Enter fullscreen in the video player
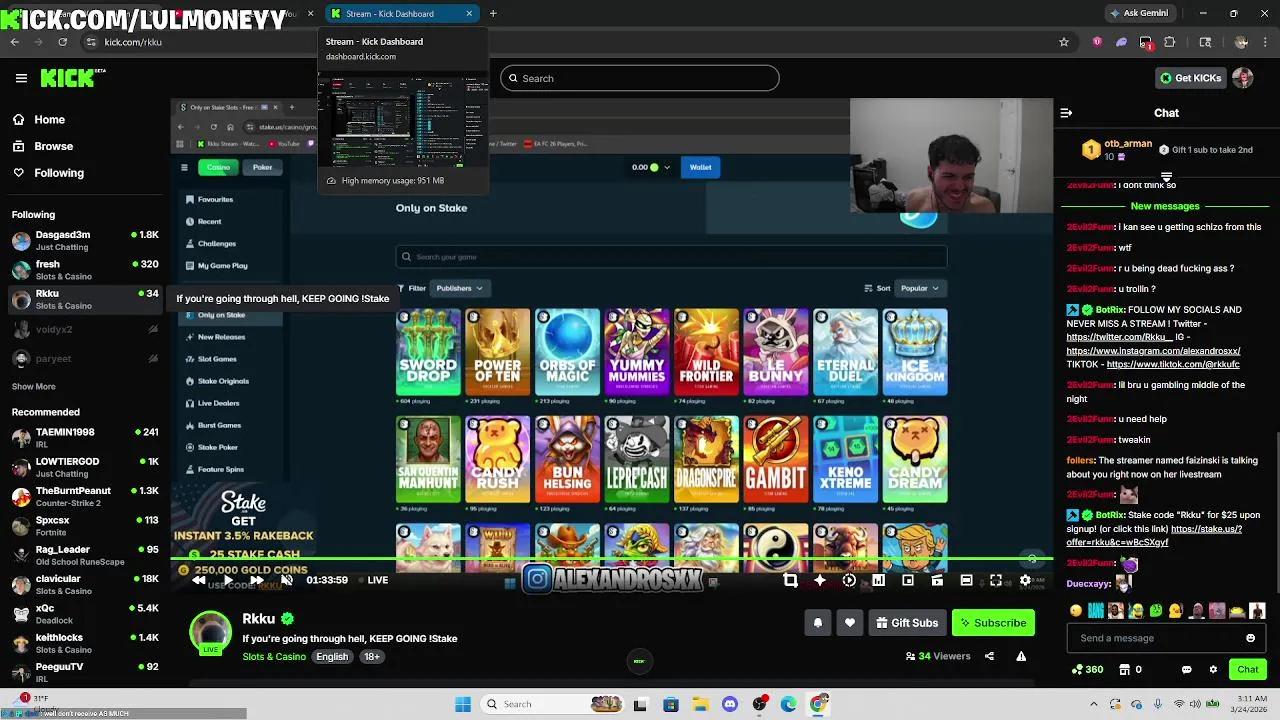The height and width of the screenshot is (720, 1280). click(996, 580)
